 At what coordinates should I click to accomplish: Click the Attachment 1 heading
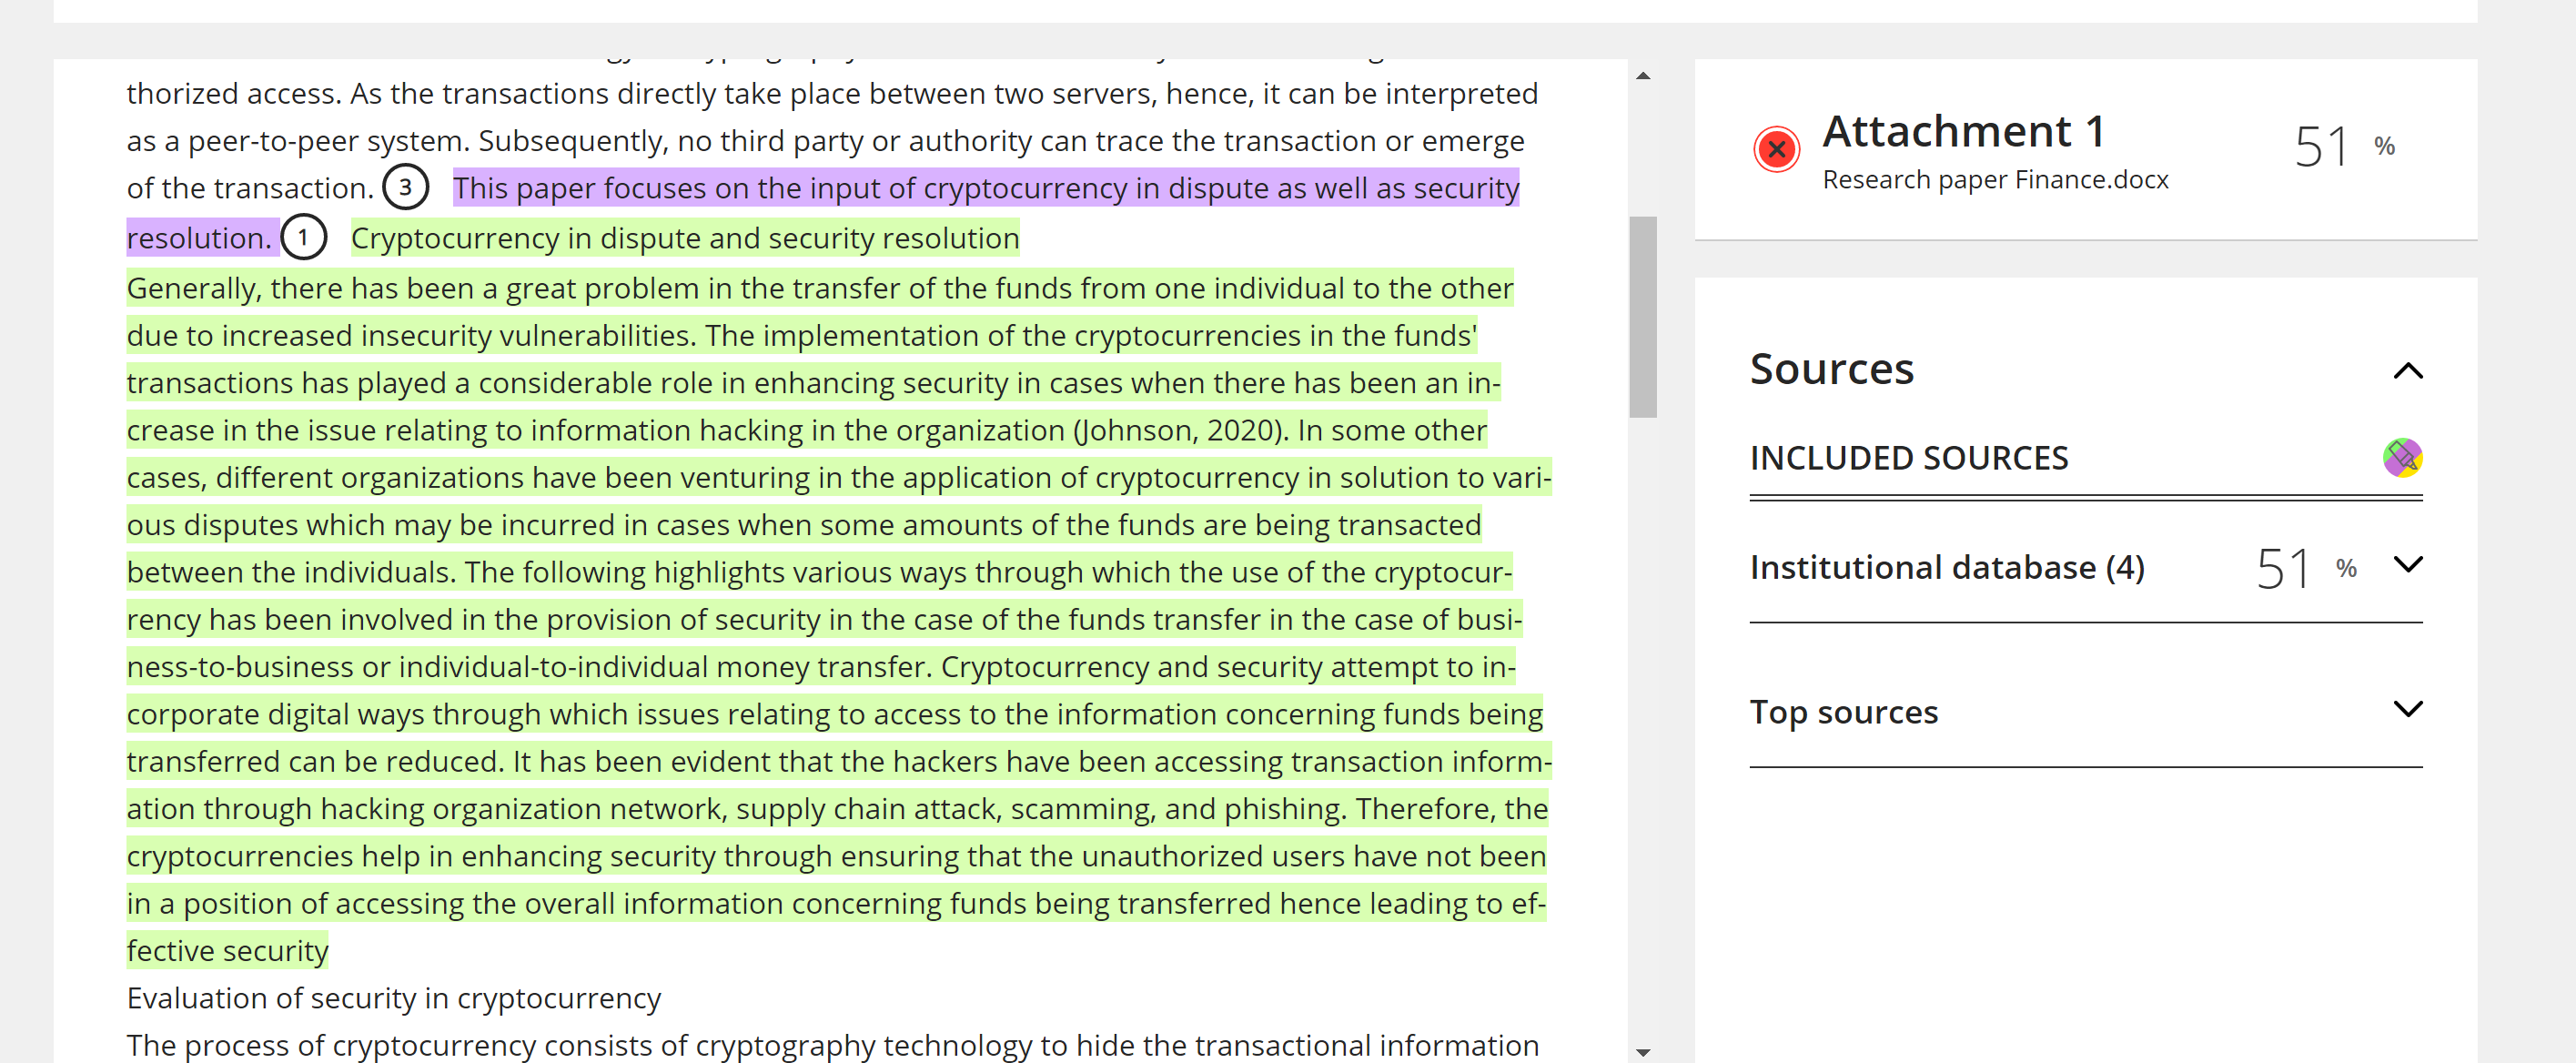[x=1963, y=131]
